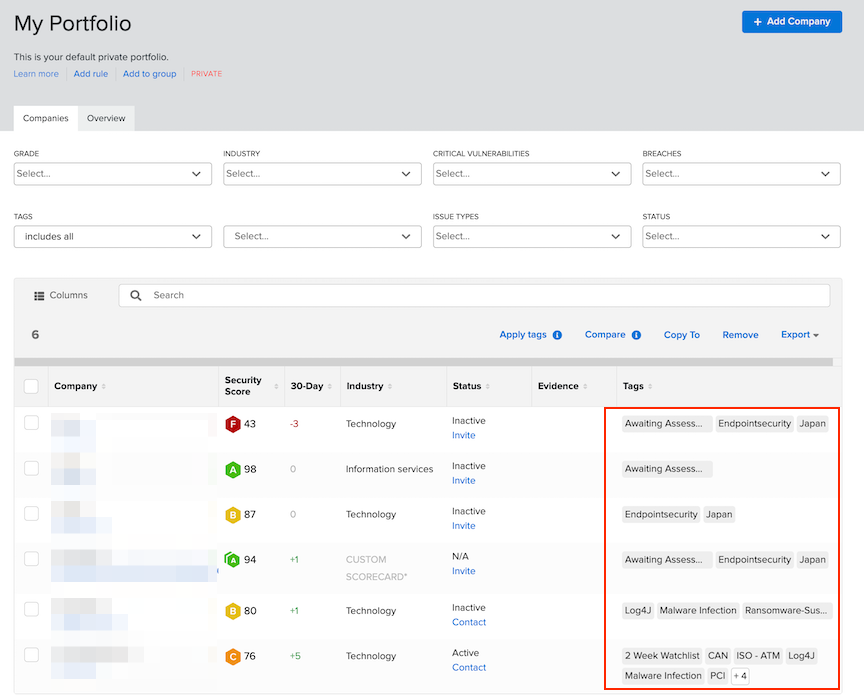Click Invite for Information services company
Screen dimensions: 864x695
coord(463,481)
